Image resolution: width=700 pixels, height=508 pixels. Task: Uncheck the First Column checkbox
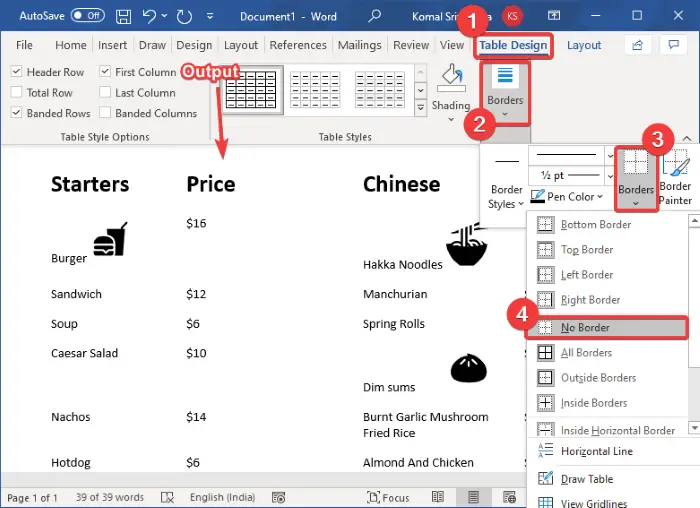point(105,71)
